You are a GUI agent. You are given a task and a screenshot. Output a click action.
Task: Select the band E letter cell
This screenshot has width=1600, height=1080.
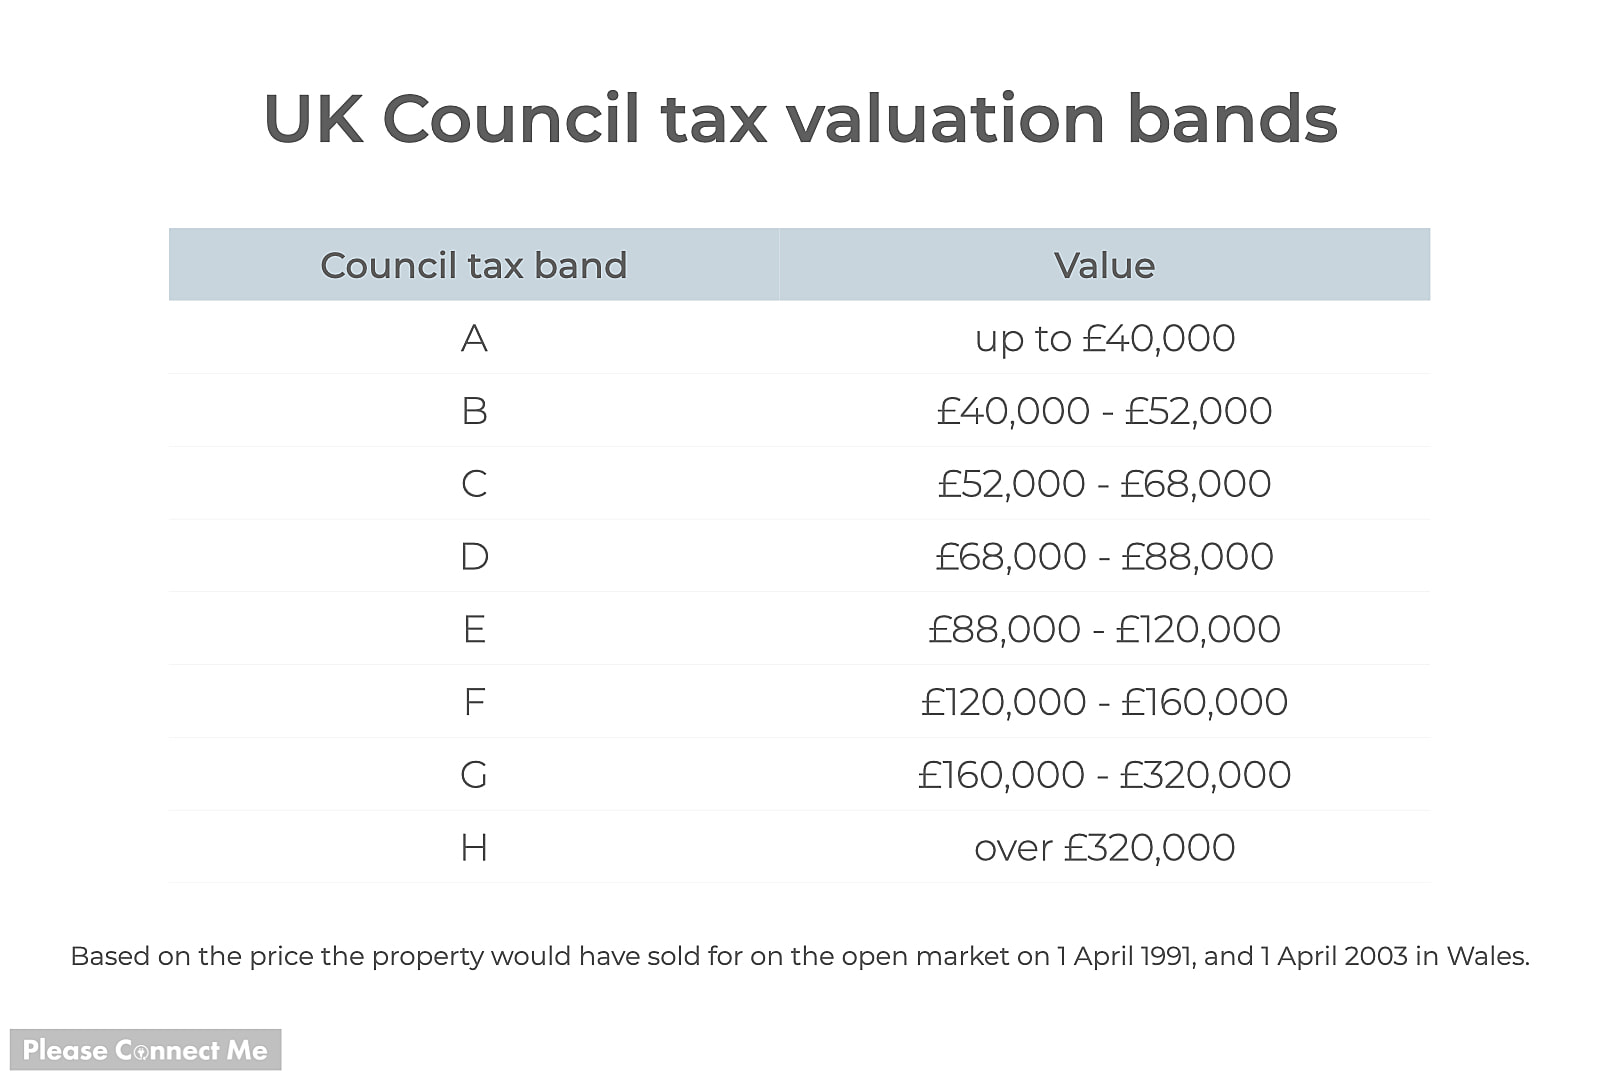coord(474,629)
